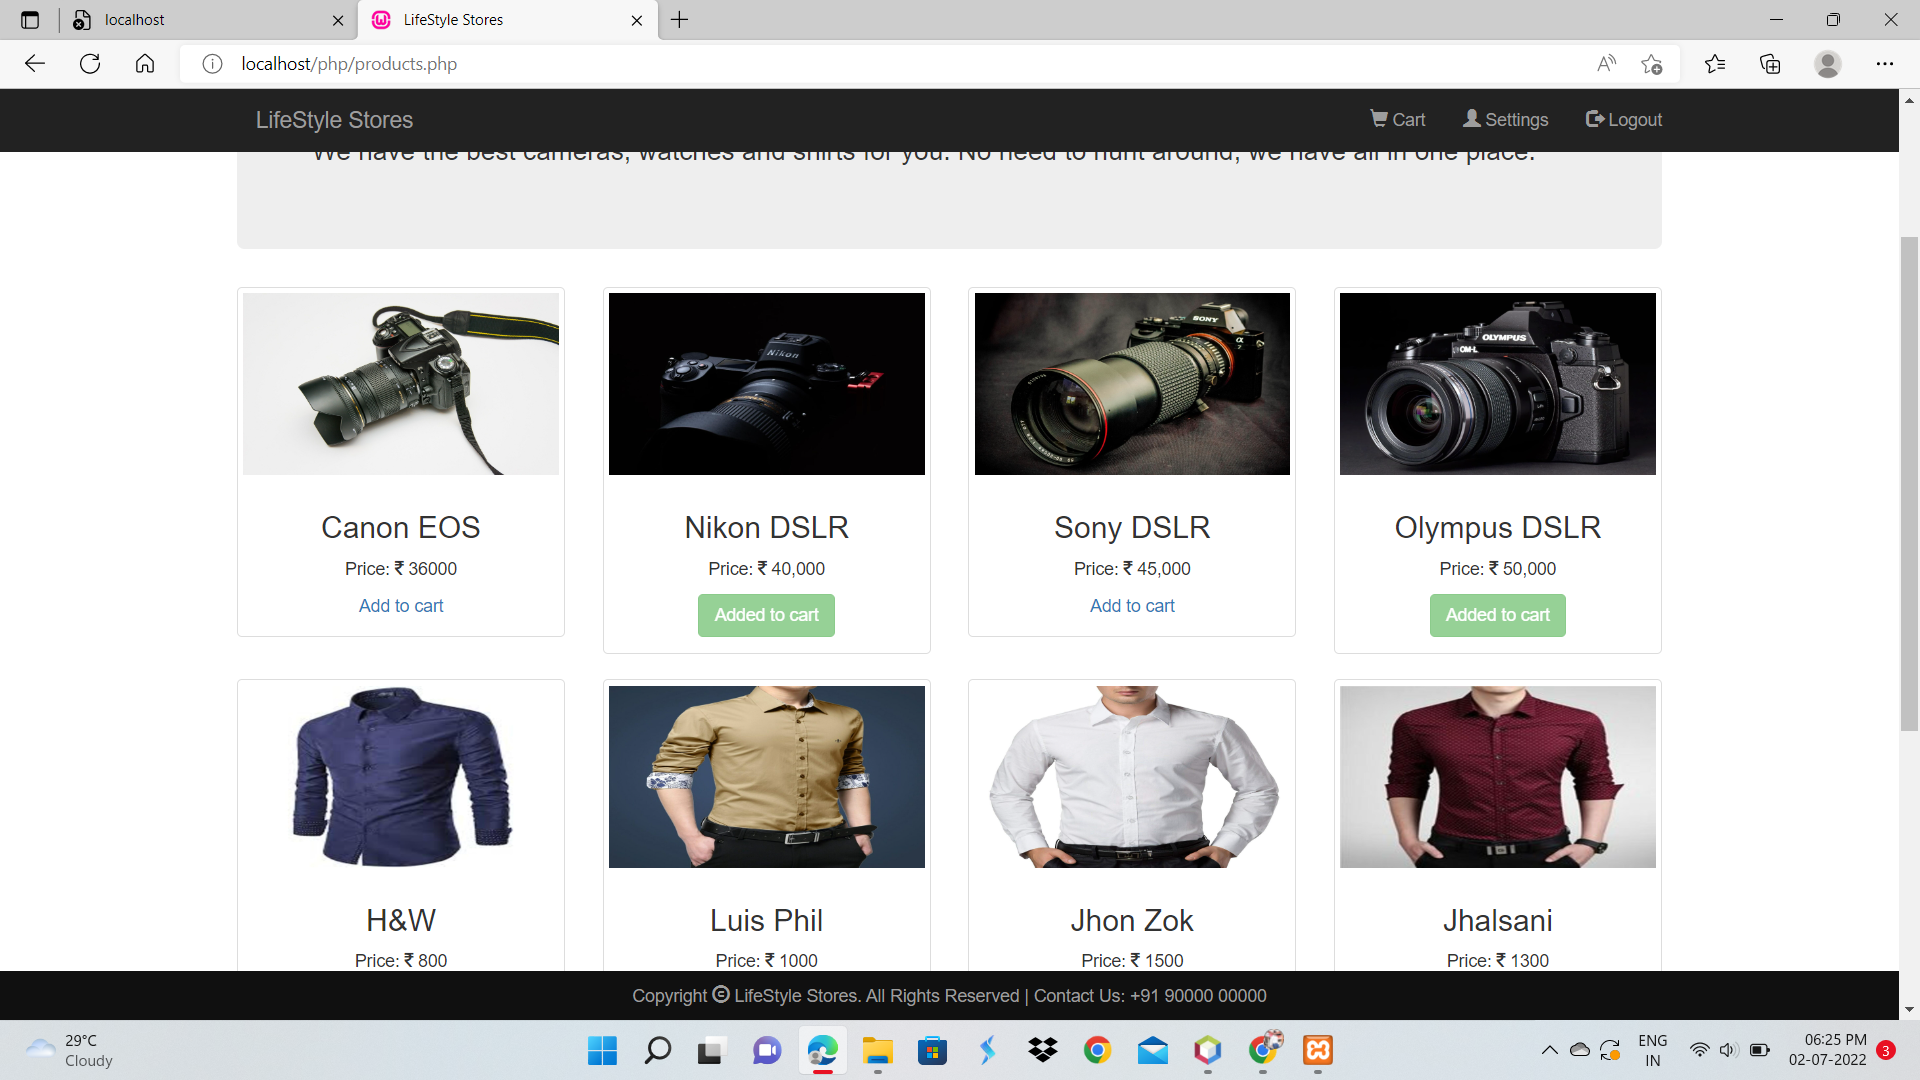This screenshot has width=1920, height=1080.
Task: Click the Jhon Zok white shirt image
Action: [x=1132, y=777]
